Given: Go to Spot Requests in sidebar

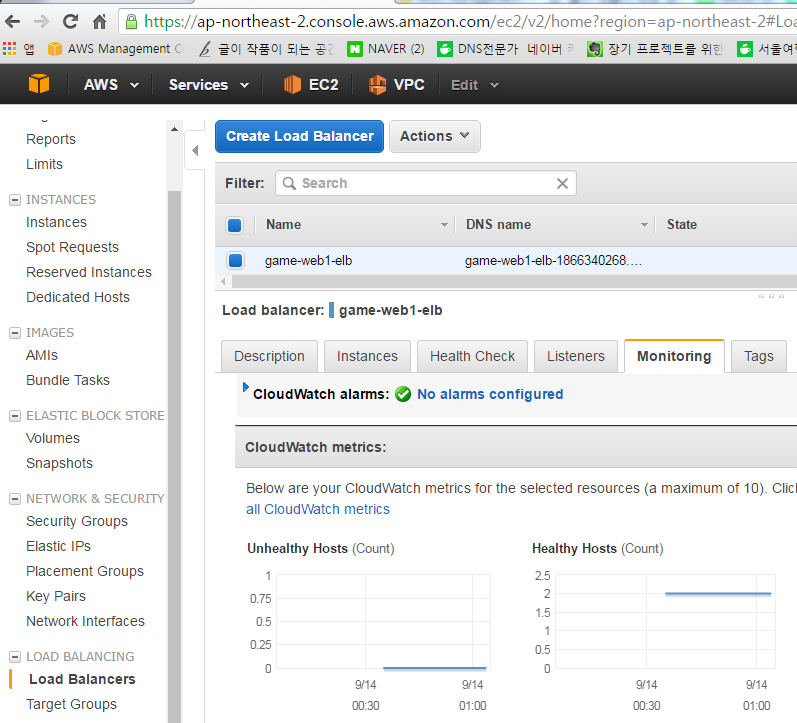Looking at the screenshot, I should (72, 247).
